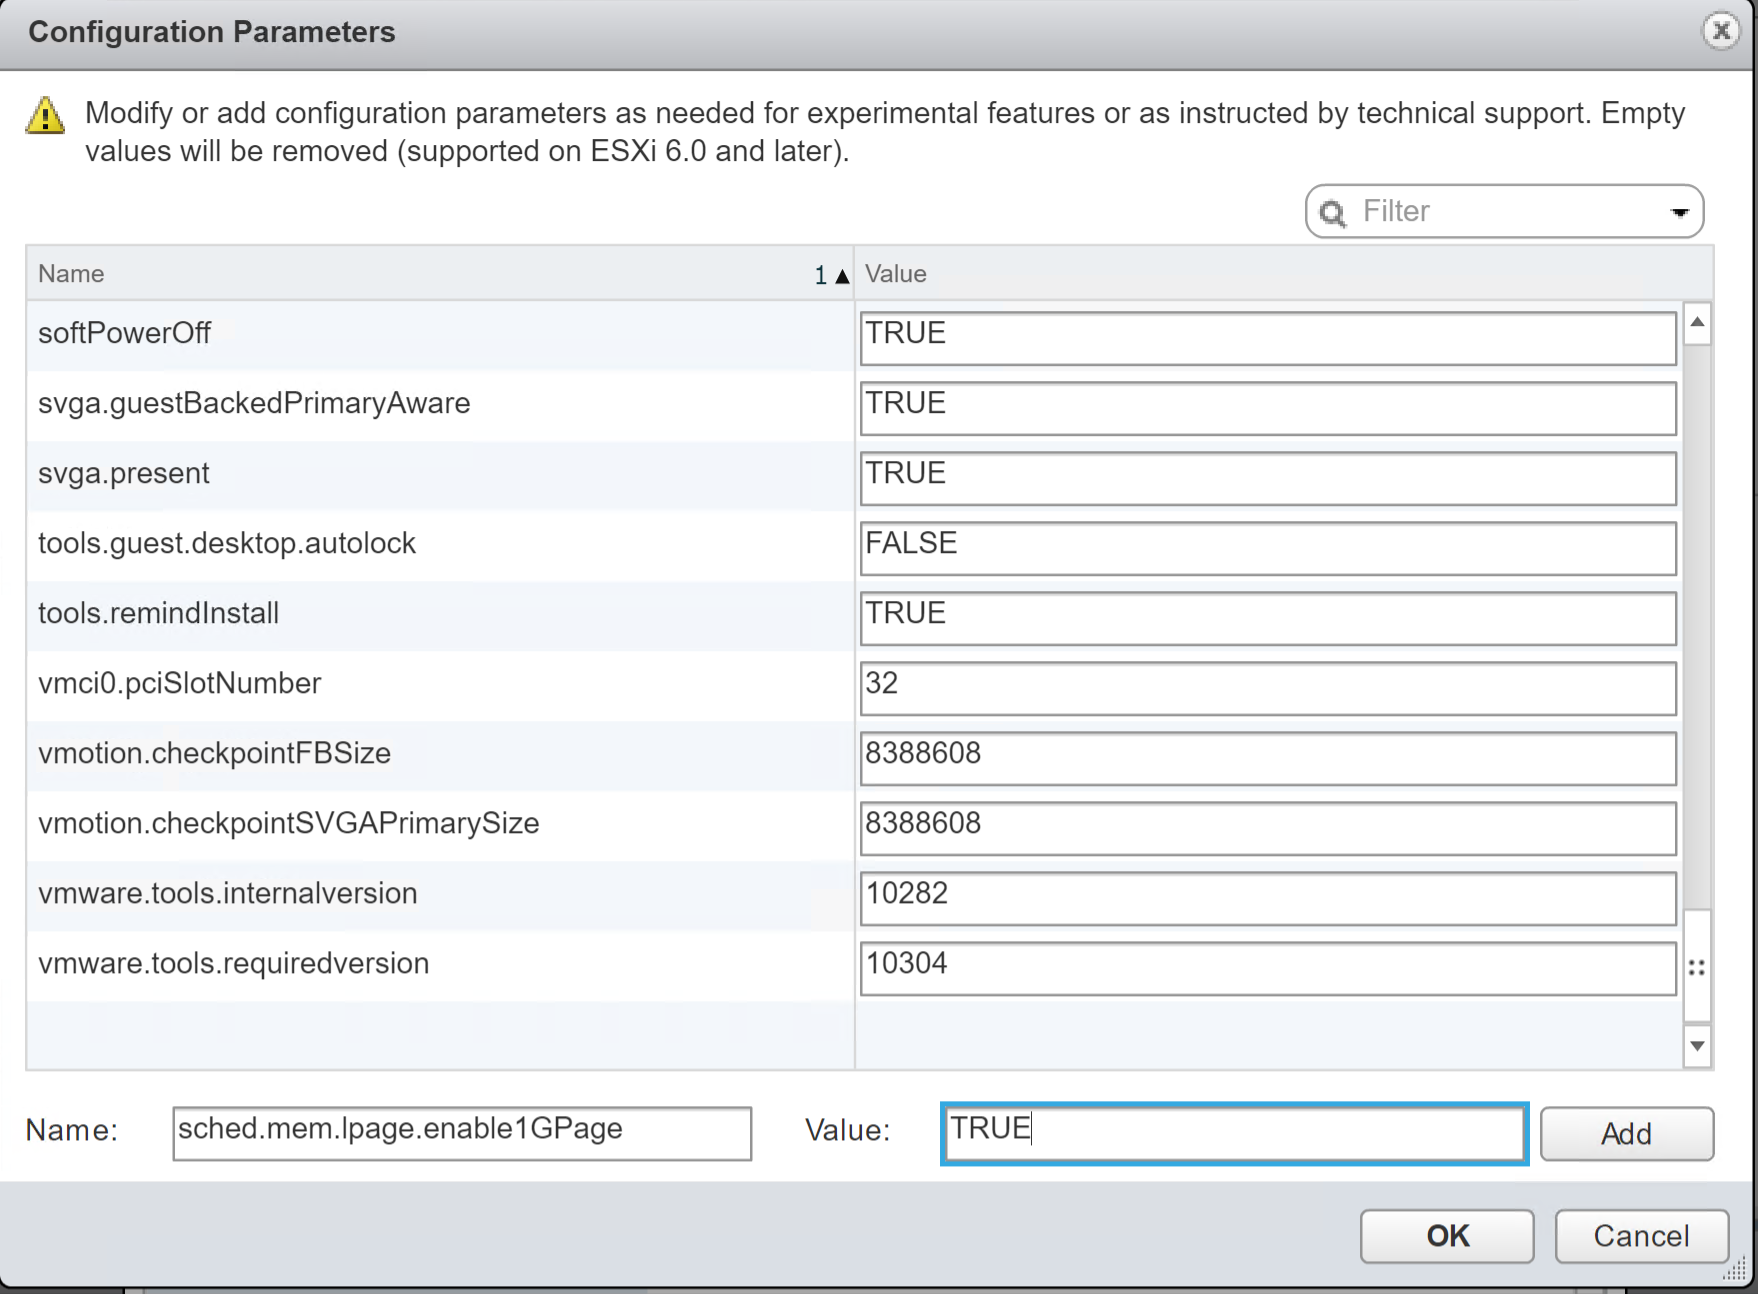
Task: Click the new parameter Name input field
Action: (461, 1133)
